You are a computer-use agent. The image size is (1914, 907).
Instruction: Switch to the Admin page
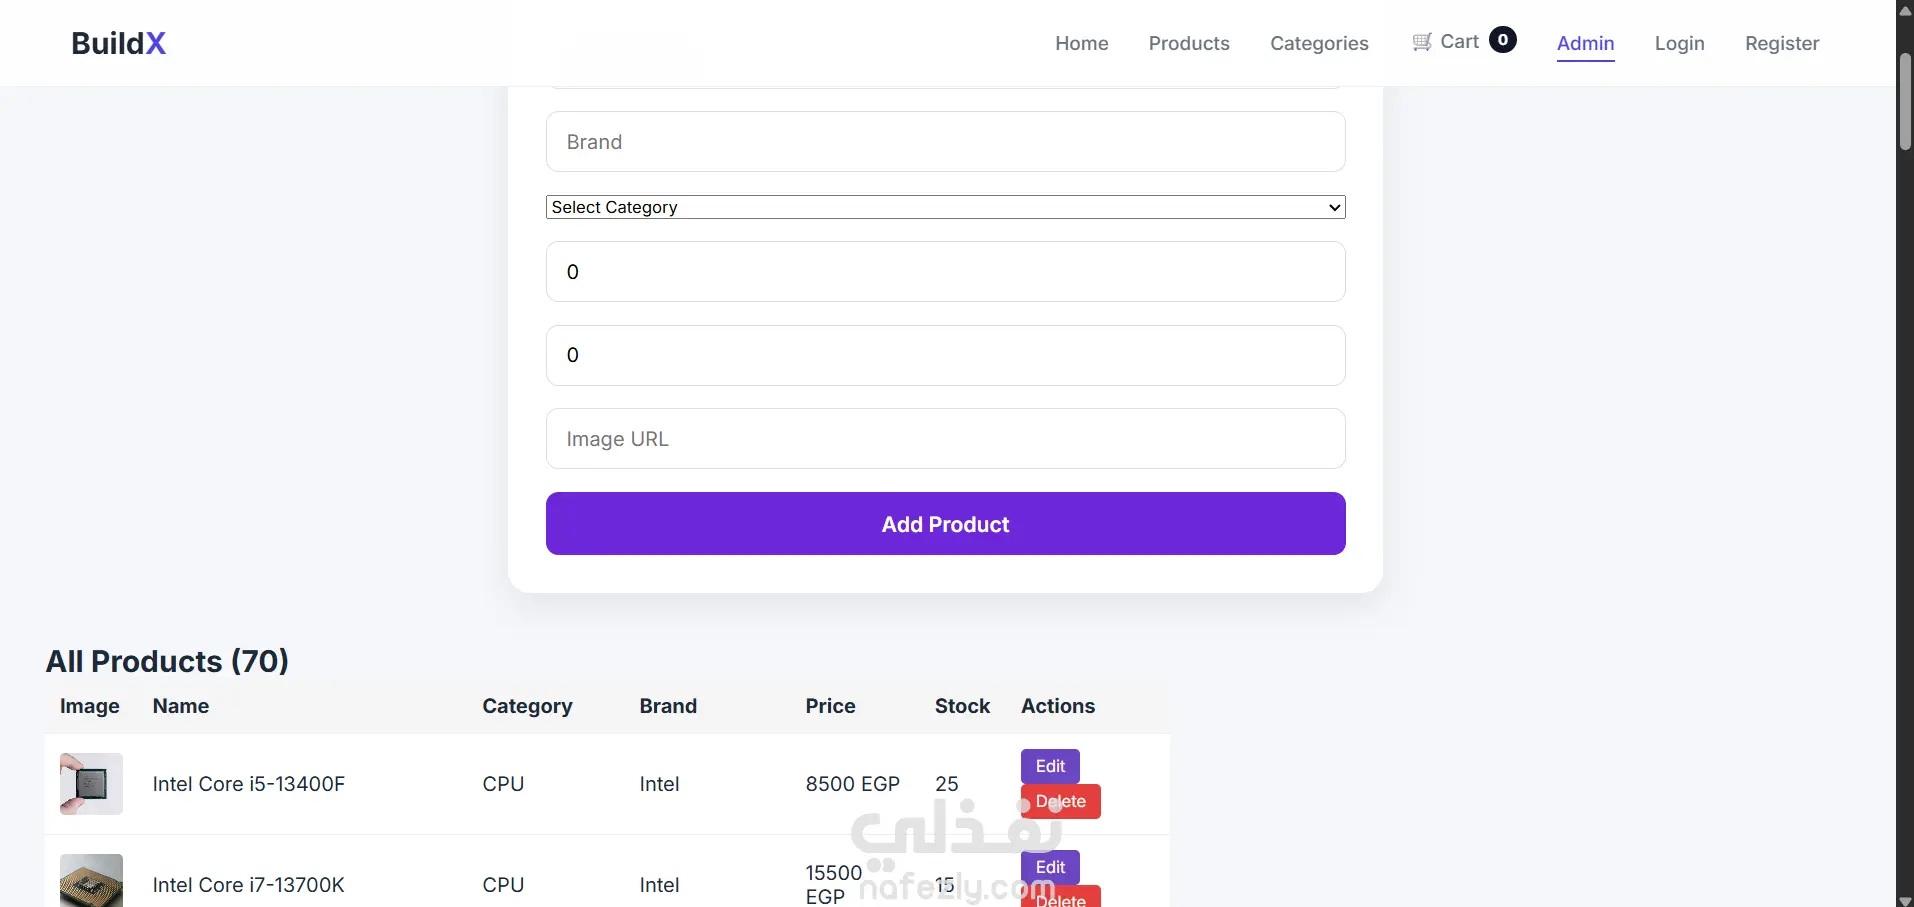(x=1585, y=43)
